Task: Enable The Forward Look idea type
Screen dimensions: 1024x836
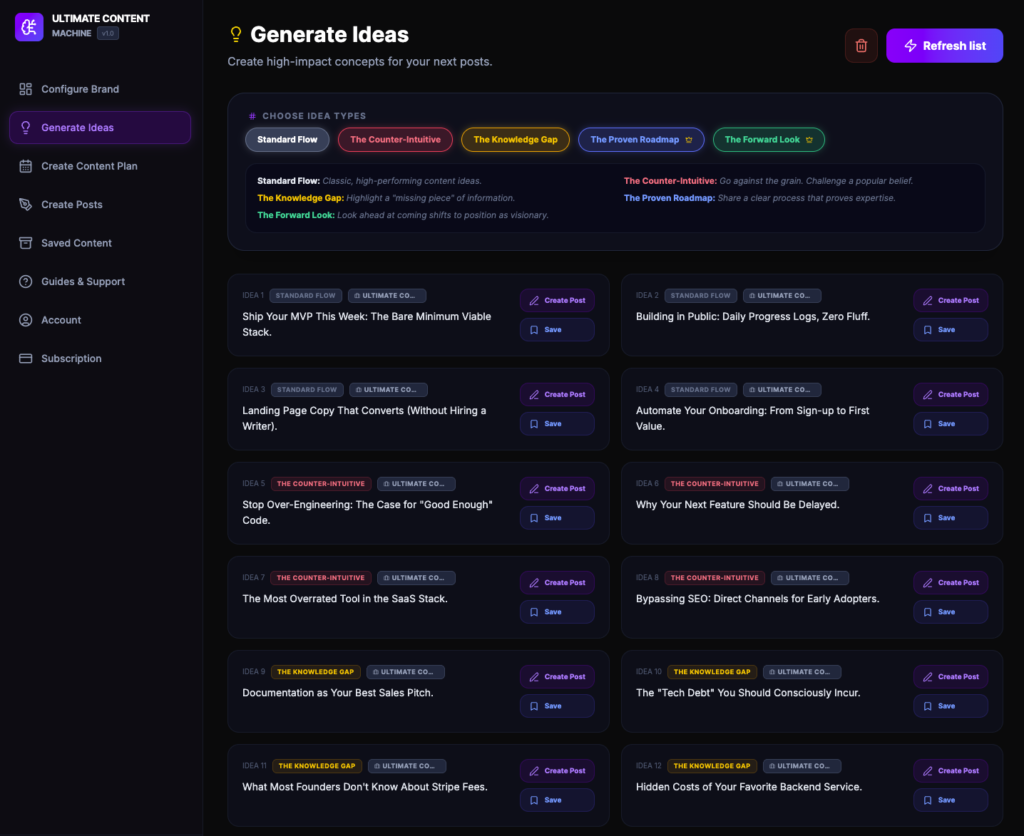Action: point(768,140)
